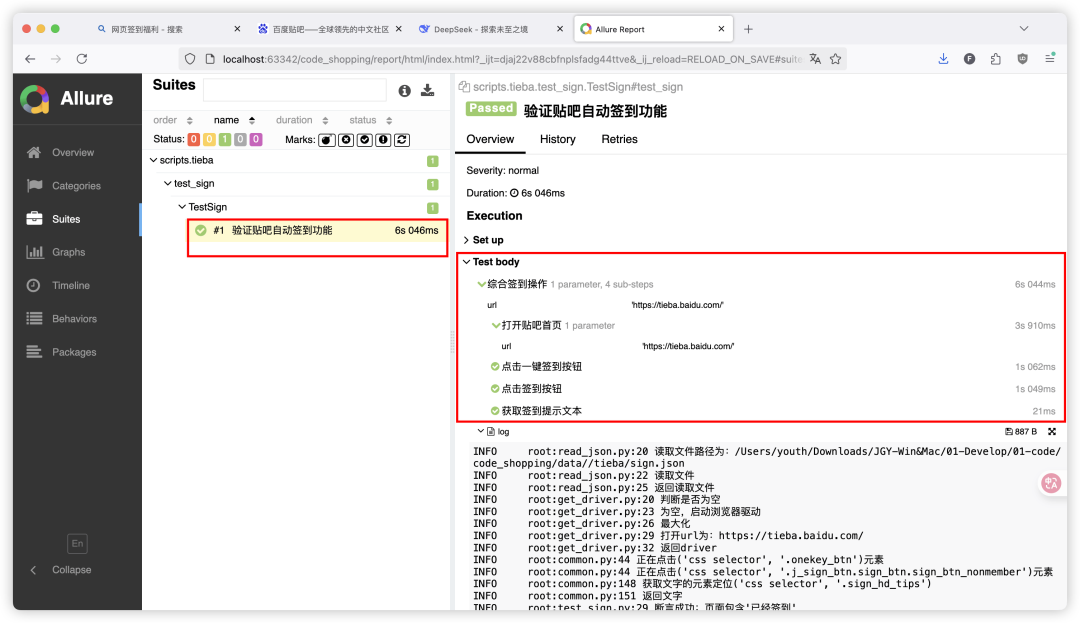1080x623 pixels.
Task: Click the copy icon before test full name
Action: click(x=464, y=87)
